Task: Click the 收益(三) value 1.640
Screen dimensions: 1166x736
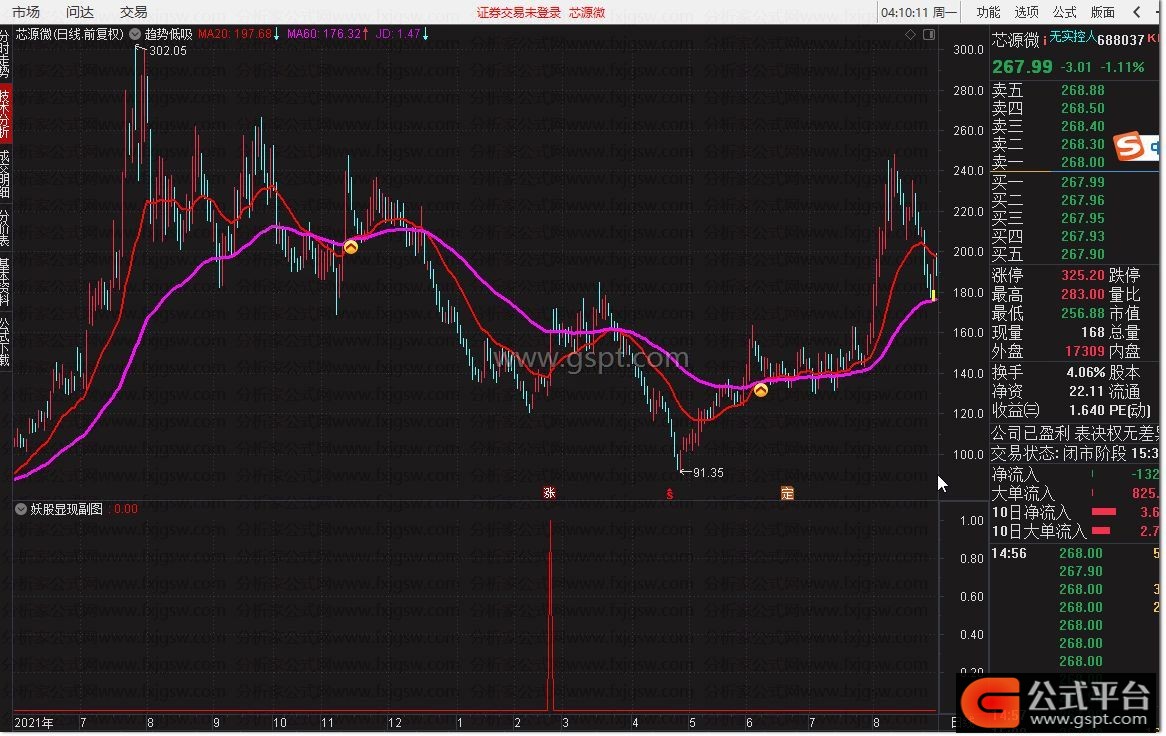Action: (1086, 410)
